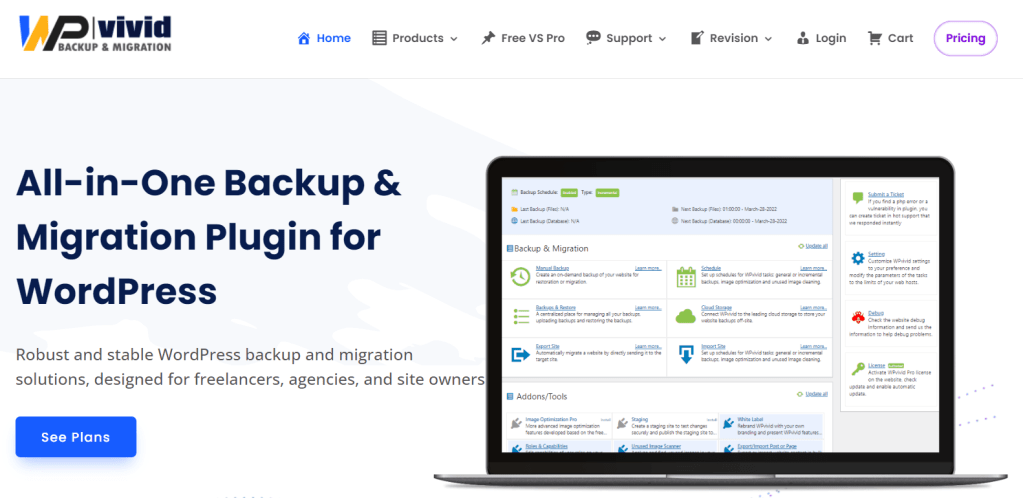Screen dimensions: 1023x498
Task: Open the Submit a Ticket link
Action: pyautogui.click(x=885, y=195)
